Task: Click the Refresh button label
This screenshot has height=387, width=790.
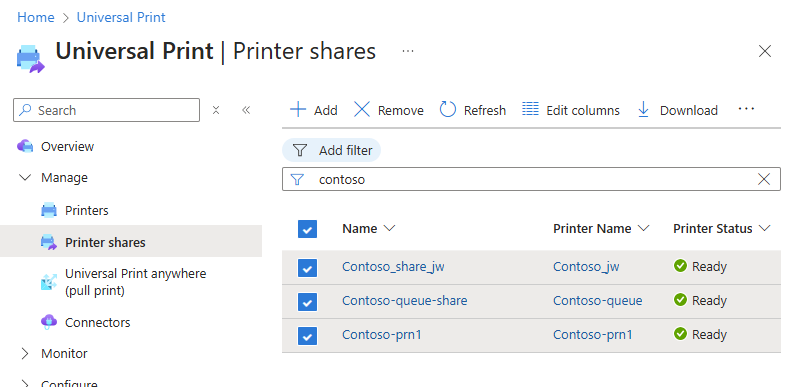Action: [x=485, y=110]
